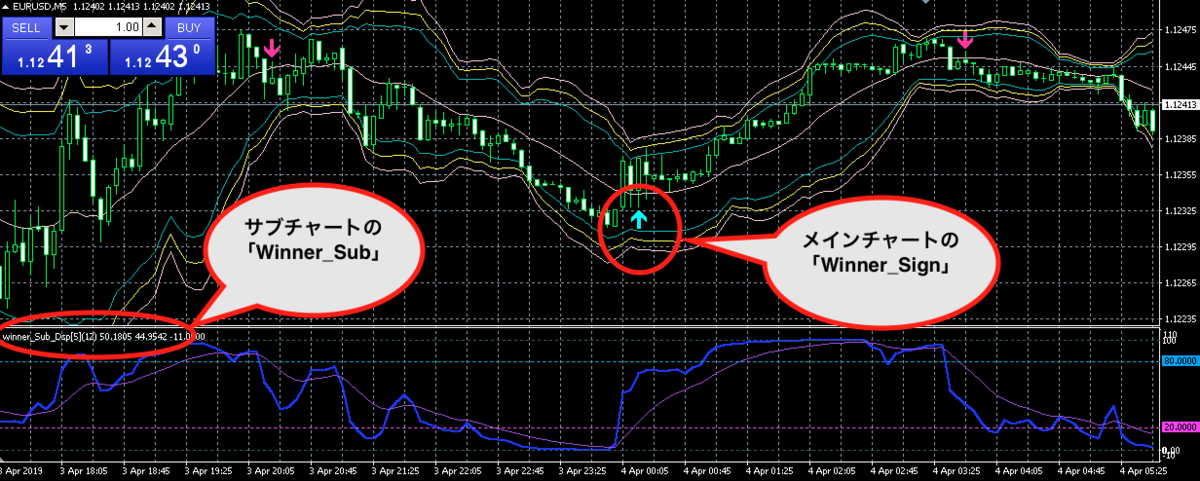Click price scale value 1.12355

pos(1181,174)
